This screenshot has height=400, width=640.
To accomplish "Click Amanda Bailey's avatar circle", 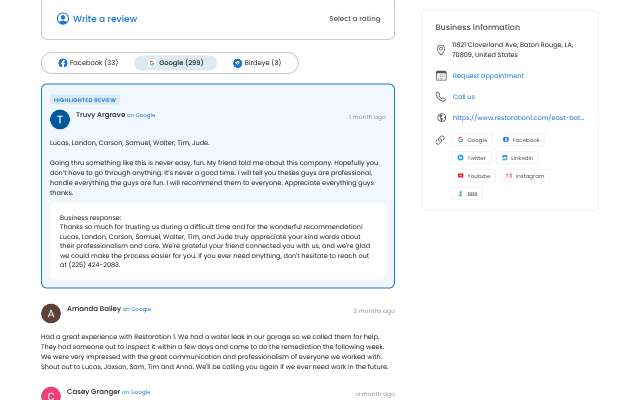I will pyautogui.click(x=51, y=313).
